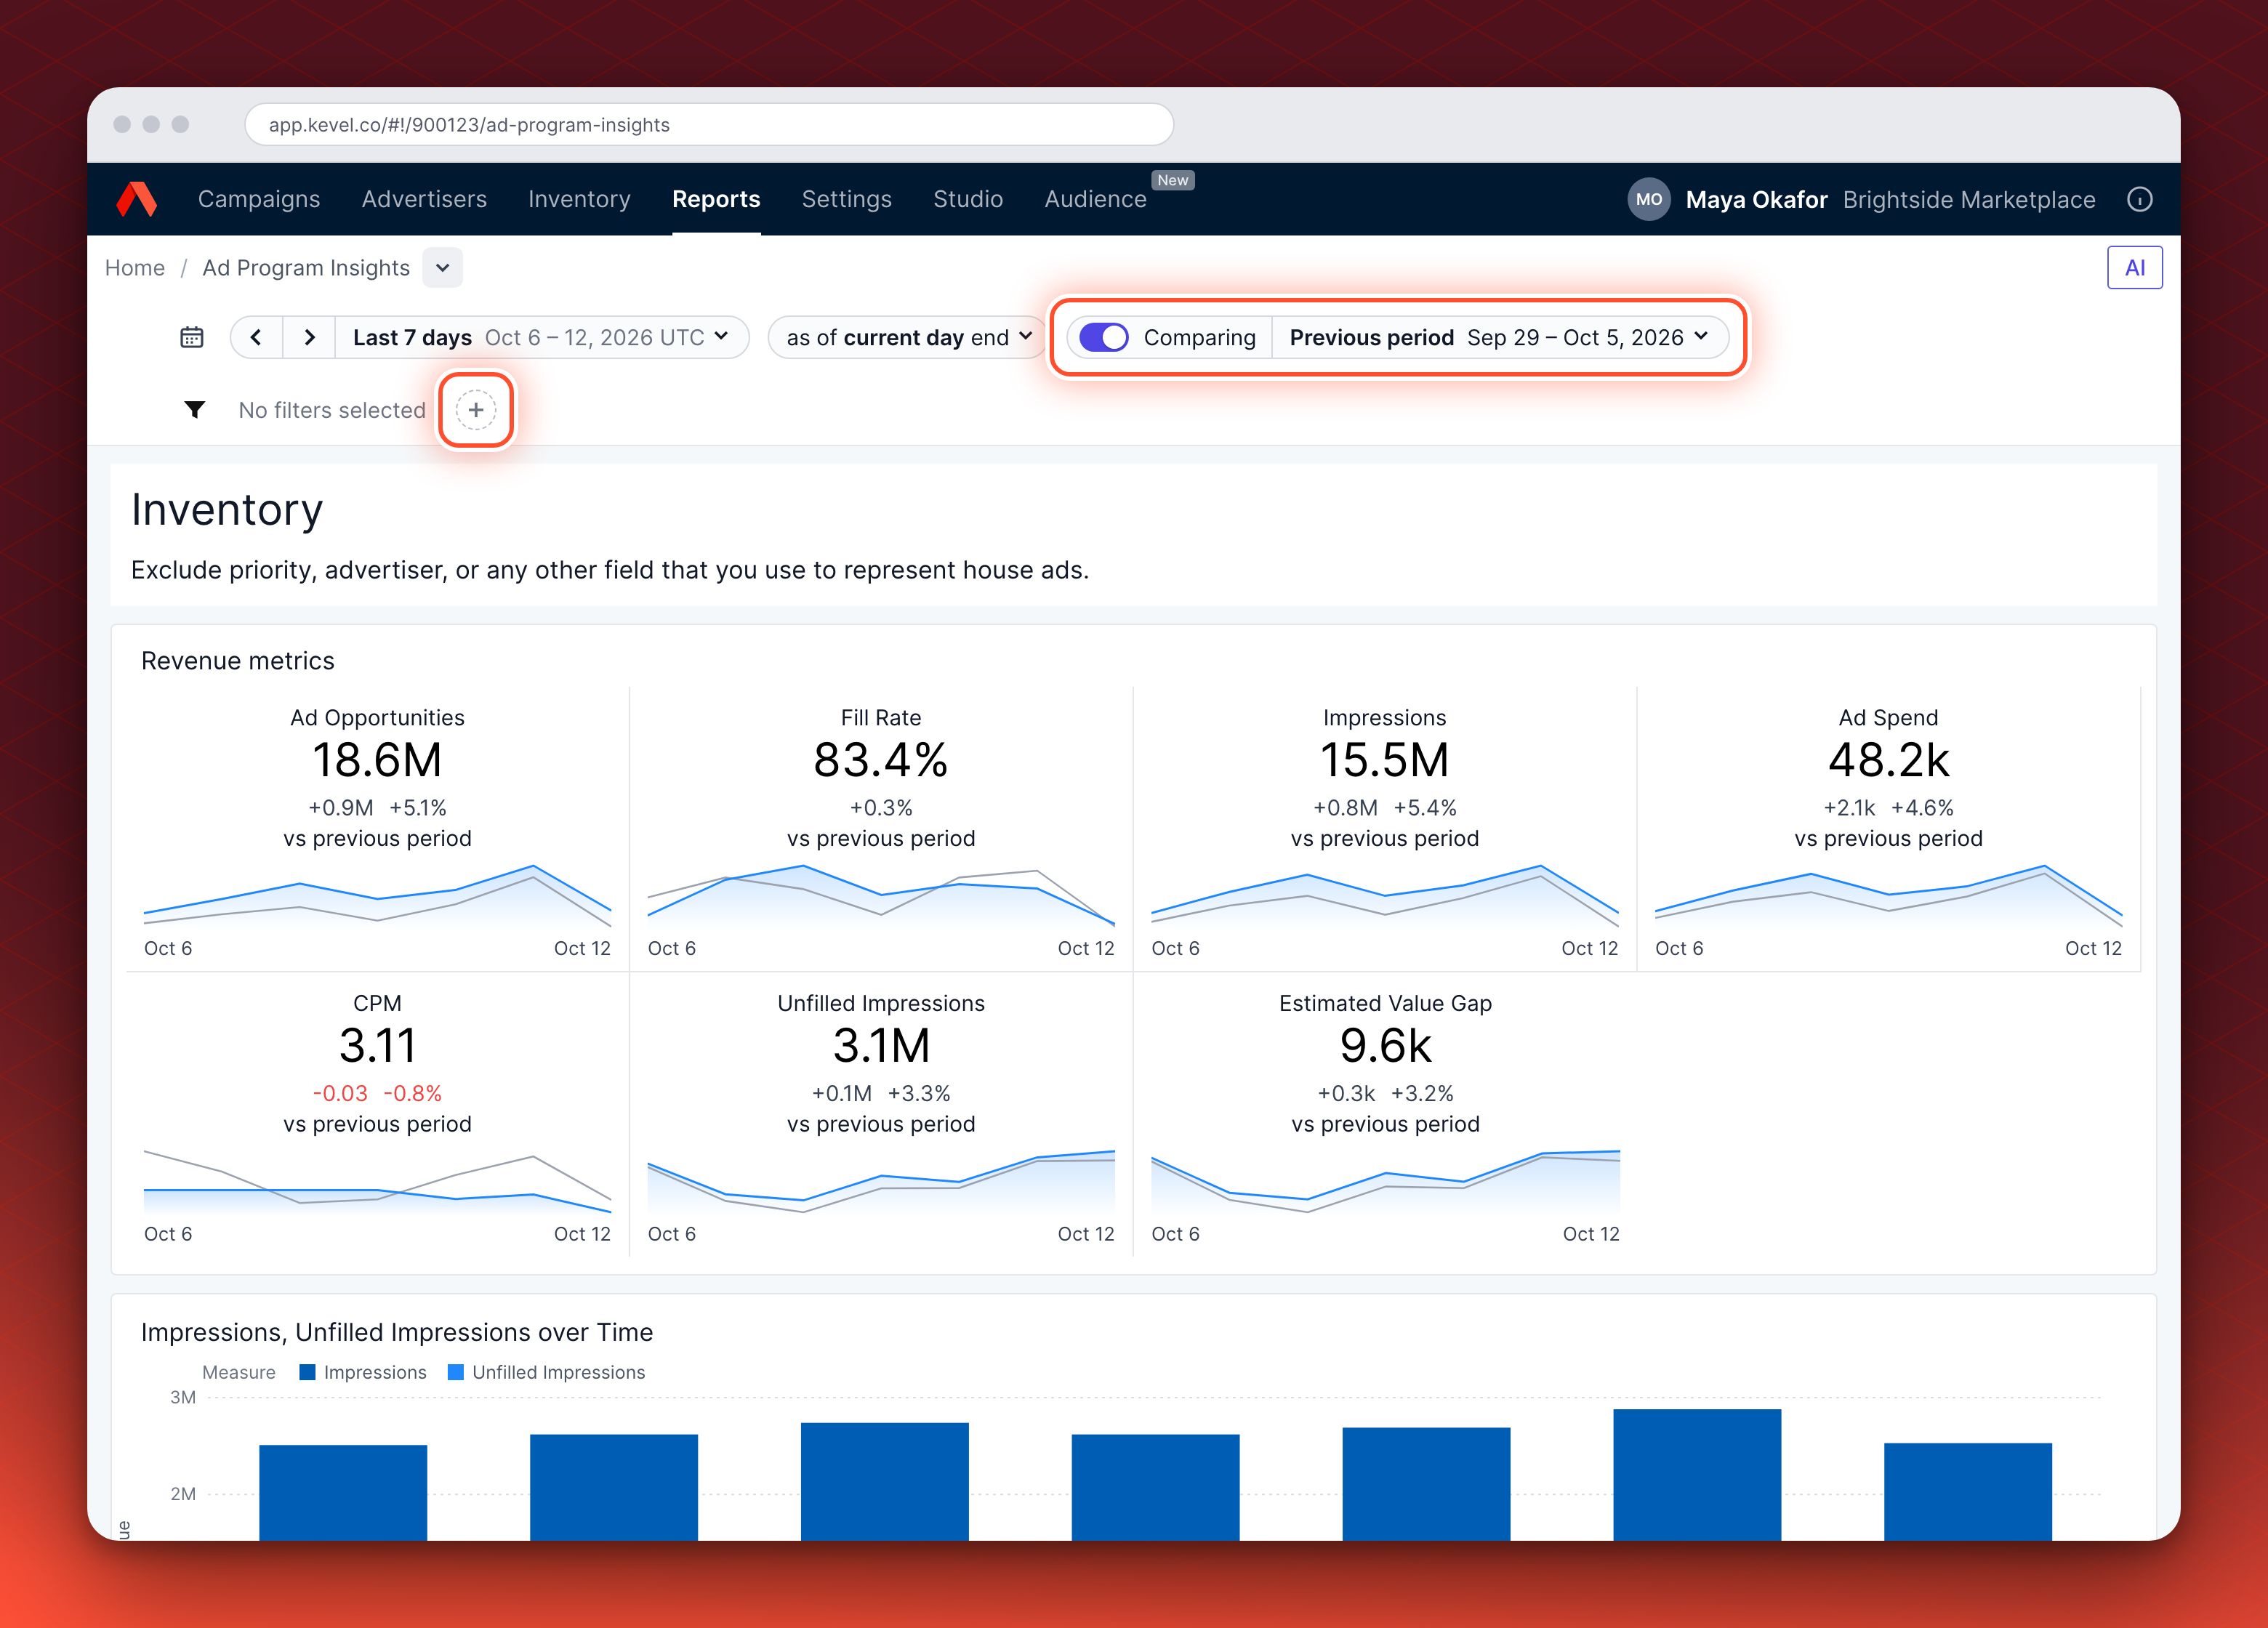This screenshot has width=2268, height=1628.
Task: Click the Maya Okafor user name
Action: click(1756, 200)
